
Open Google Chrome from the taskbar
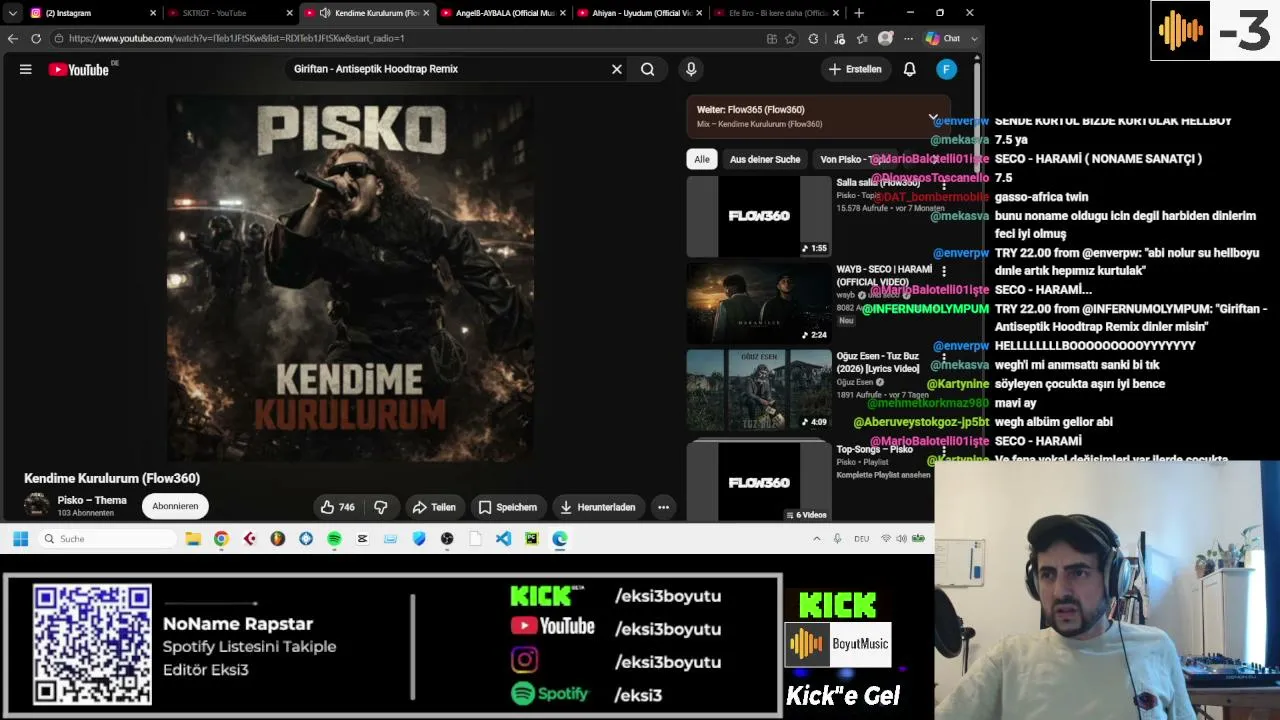click(221, 538)
